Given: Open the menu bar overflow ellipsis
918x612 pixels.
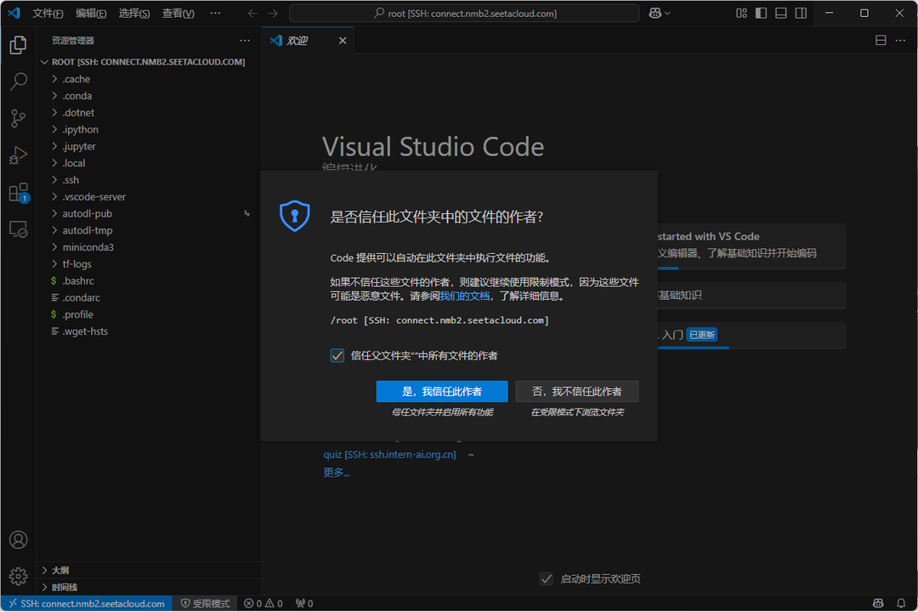Looking at the screenshot, I should (x=215, y=13).
